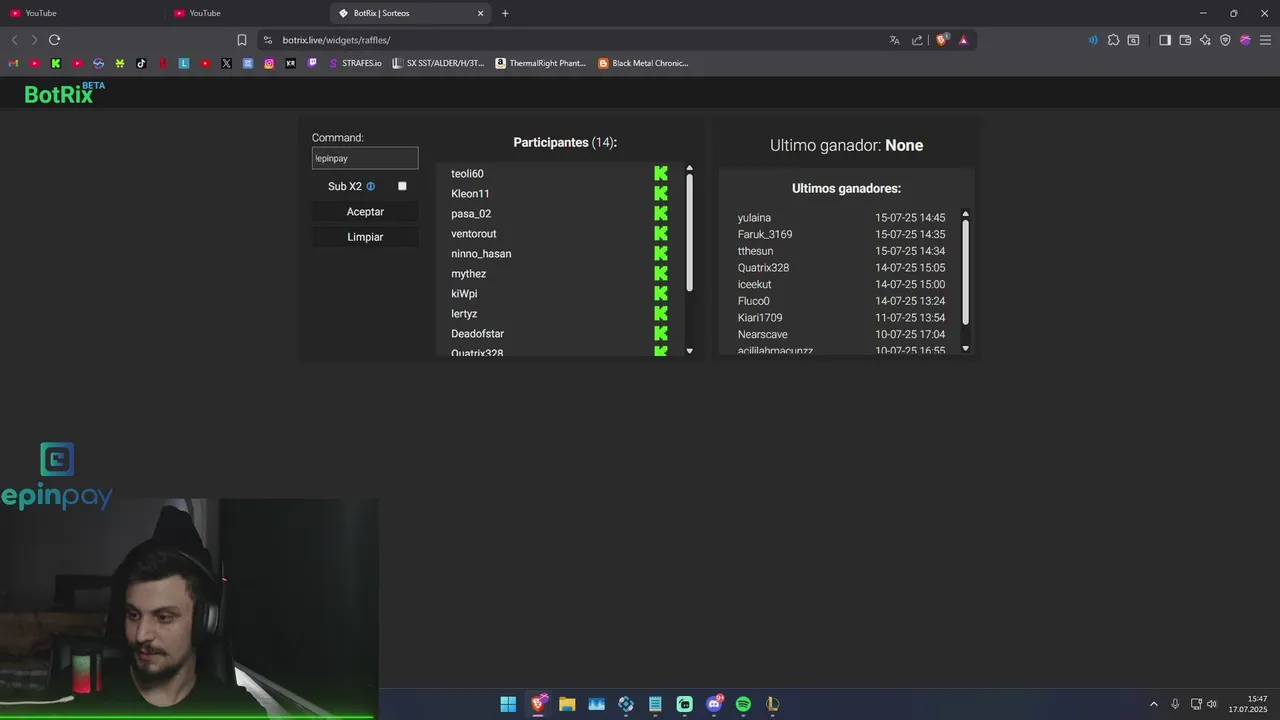Click Kick icon next to ventorout
This screenshot has height=720, width=1280.
tap(660, 234)
